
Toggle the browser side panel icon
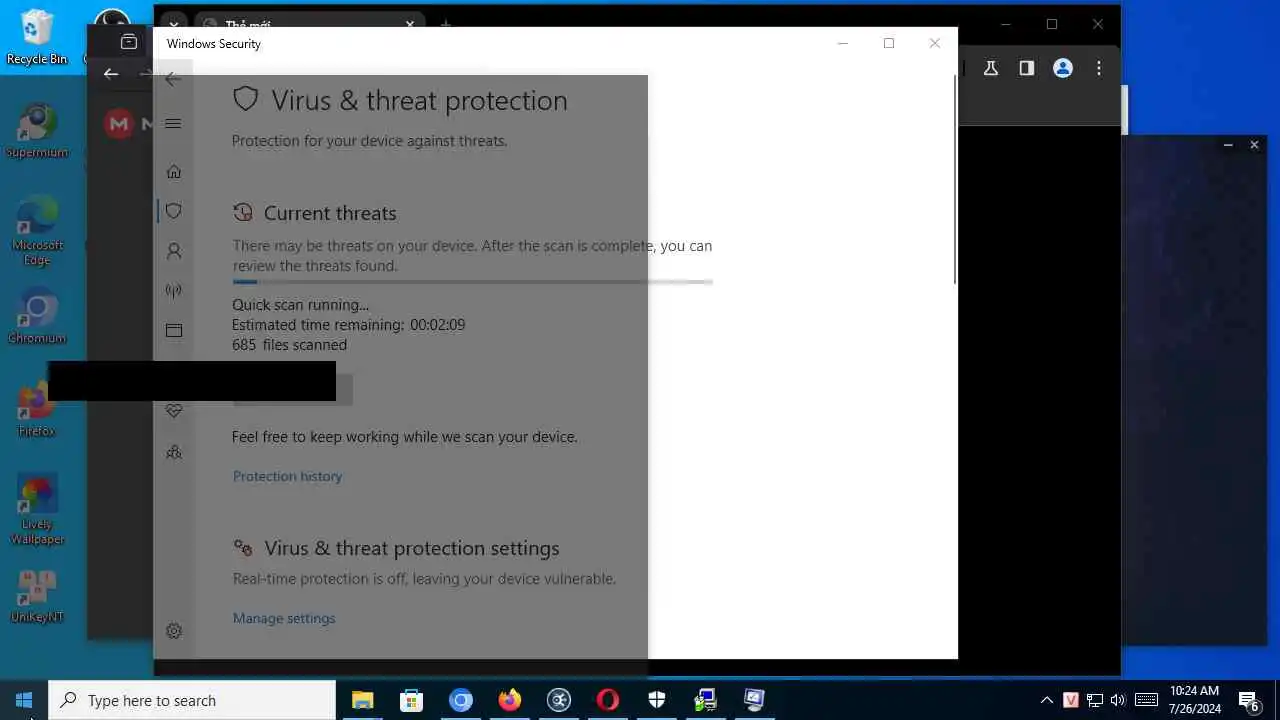coord(1026,68)
